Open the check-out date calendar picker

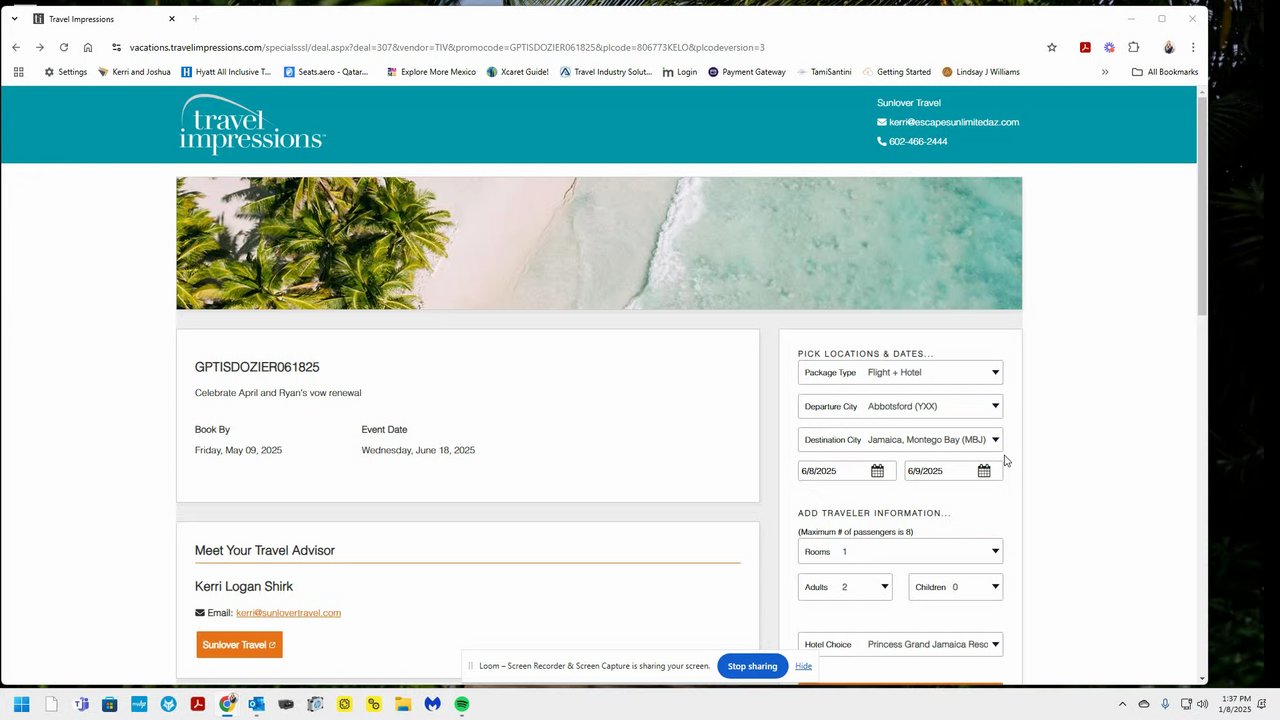click(x=984, y=471)
